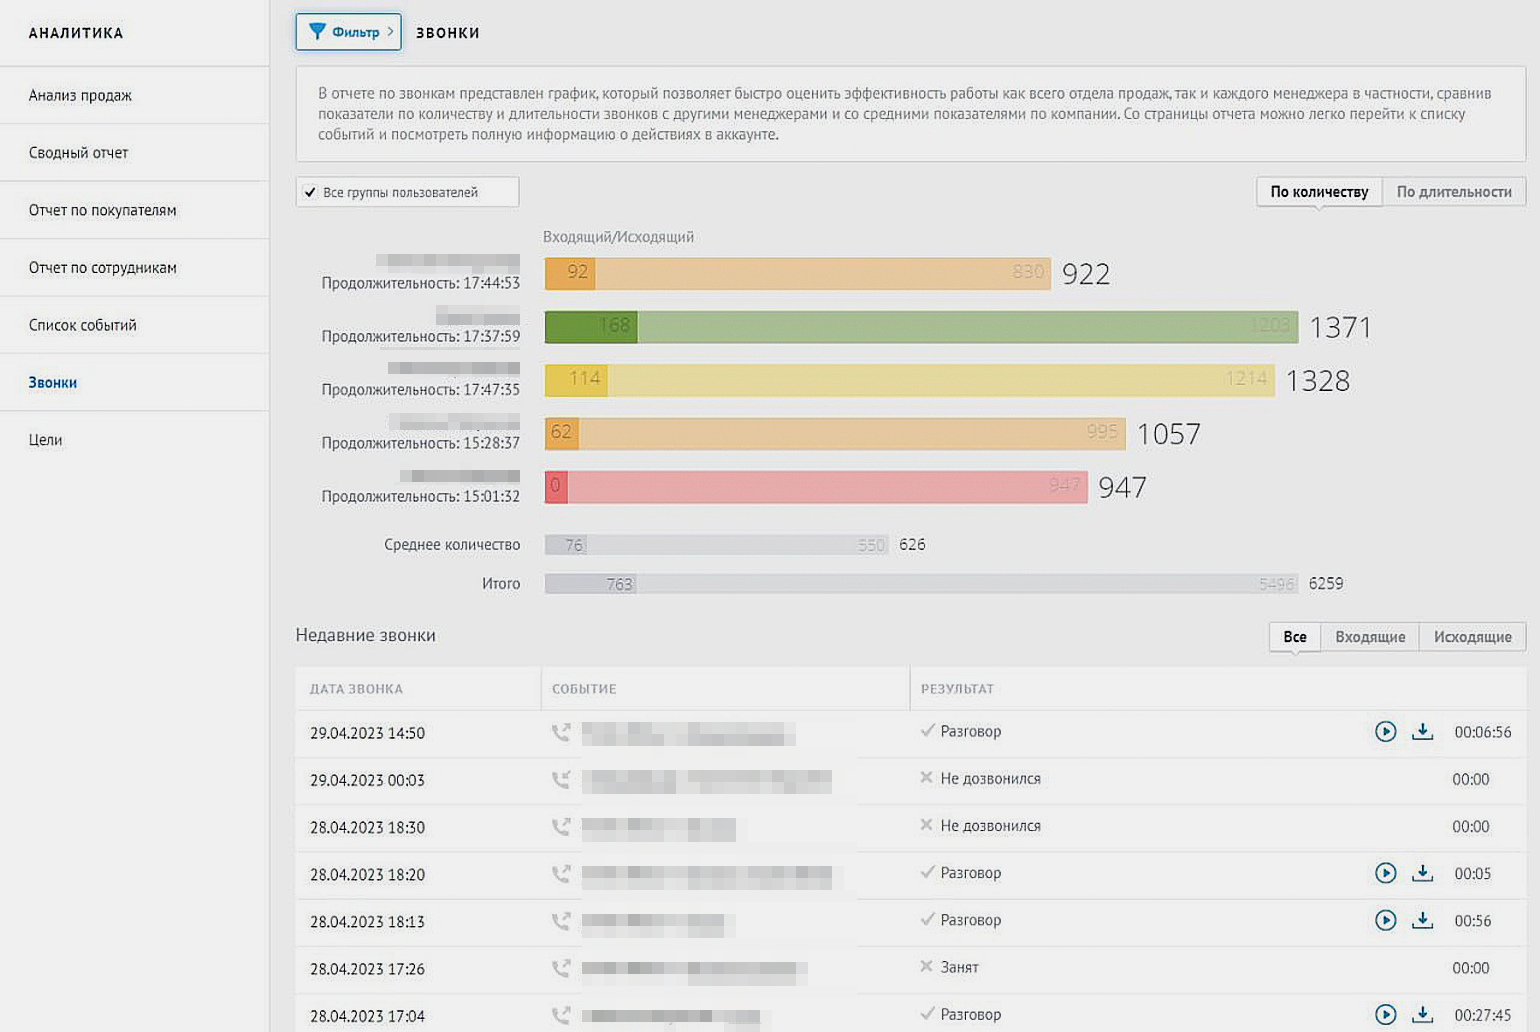The height and width of the screenshot is (1032, 1540).
Task: Click phone icon in 28.04.2023 18:30 row
Action: tap(561, 827)
